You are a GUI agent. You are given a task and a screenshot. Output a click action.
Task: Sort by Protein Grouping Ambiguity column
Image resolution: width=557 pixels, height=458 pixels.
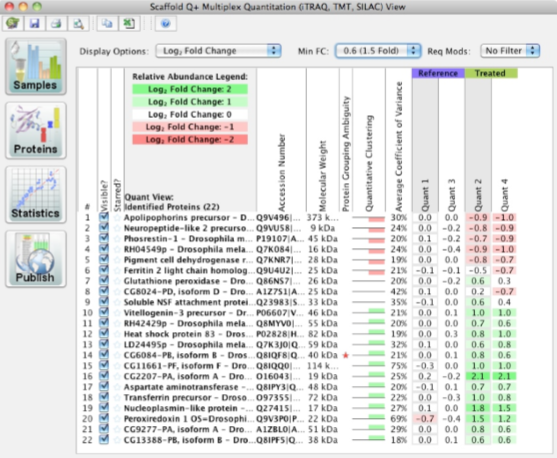[x=346, y=153]
